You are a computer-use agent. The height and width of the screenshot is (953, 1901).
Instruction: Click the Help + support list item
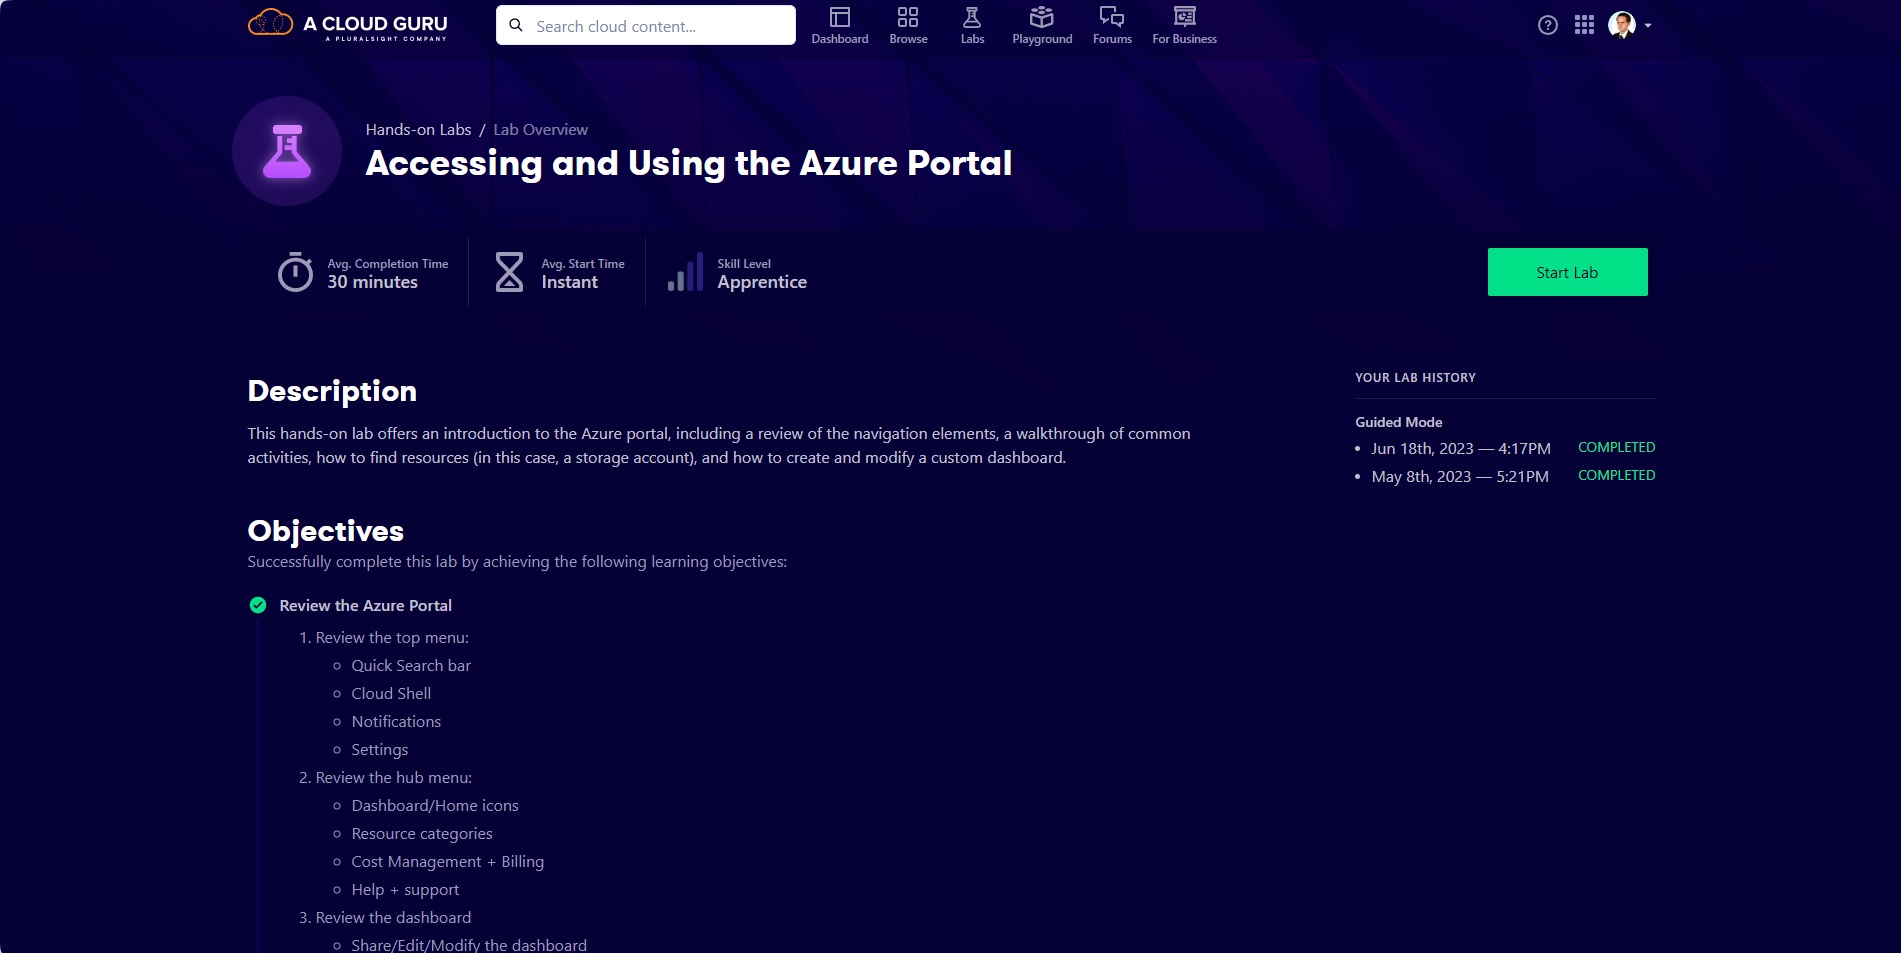(405, 889)
